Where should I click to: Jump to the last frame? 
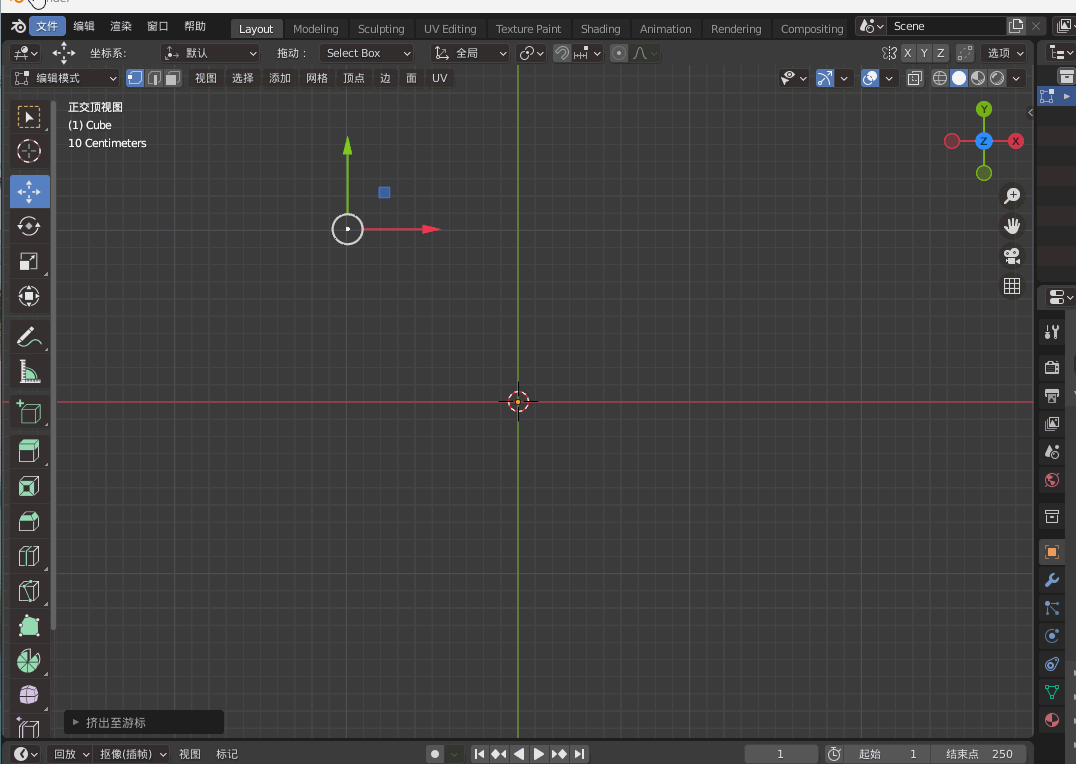click(x=579, y=754)
